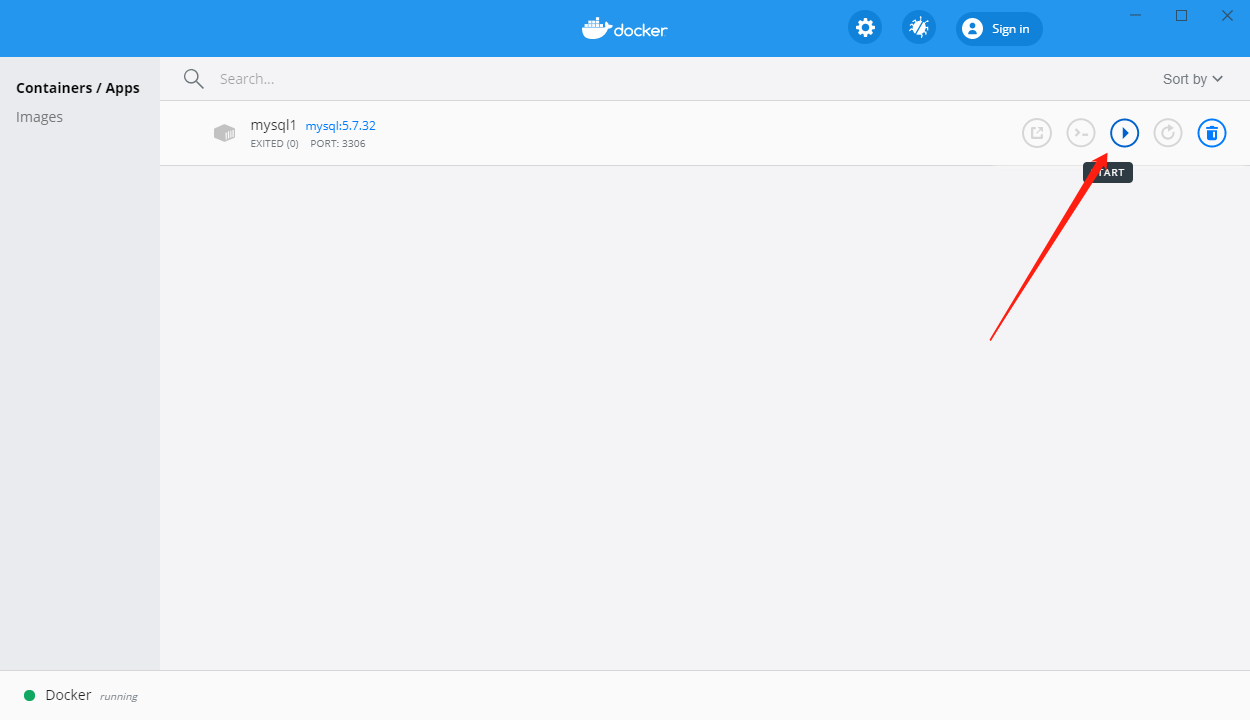This screenshot has height=720, width=1250.
Task: Open the mysql:5.7.32 image link
Action: coord(340,126)
